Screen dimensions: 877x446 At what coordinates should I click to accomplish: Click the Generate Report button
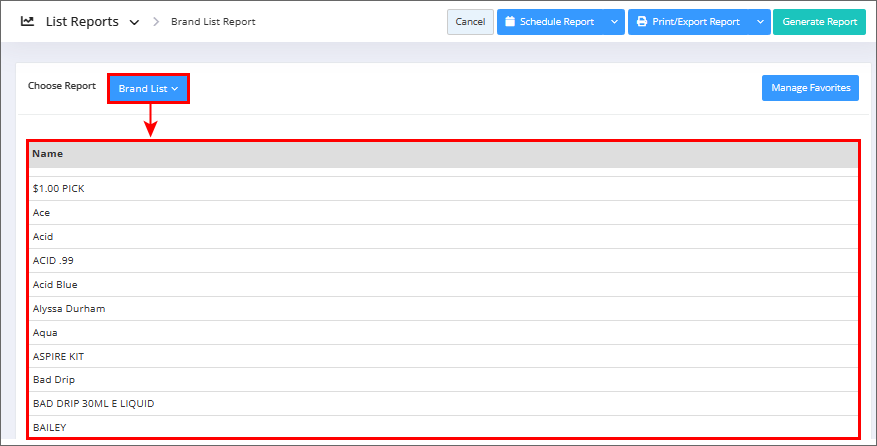point(819,22)
